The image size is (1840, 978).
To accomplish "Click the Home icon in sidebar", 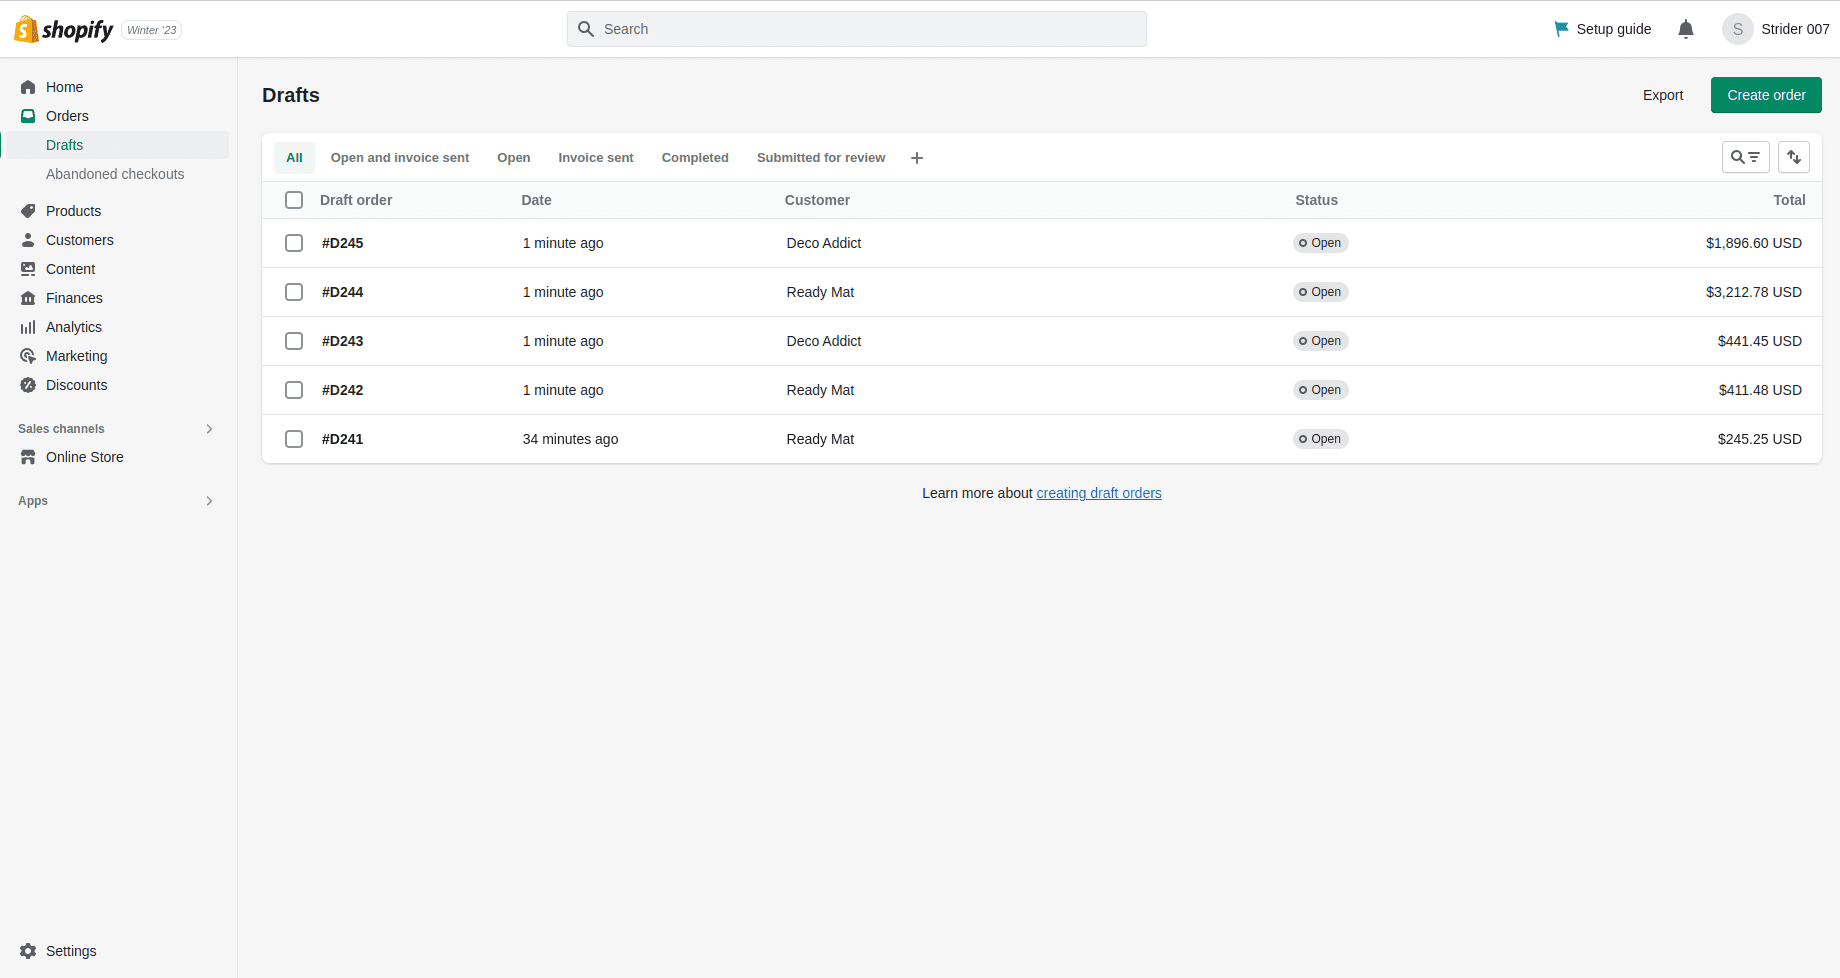I will click(28, 87).
